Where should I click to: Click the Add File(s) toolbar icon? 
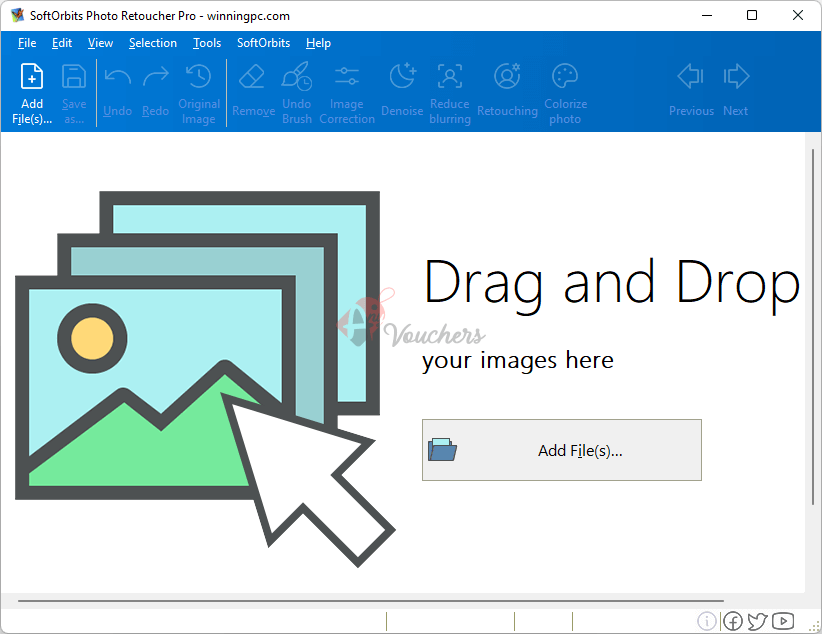32,78
